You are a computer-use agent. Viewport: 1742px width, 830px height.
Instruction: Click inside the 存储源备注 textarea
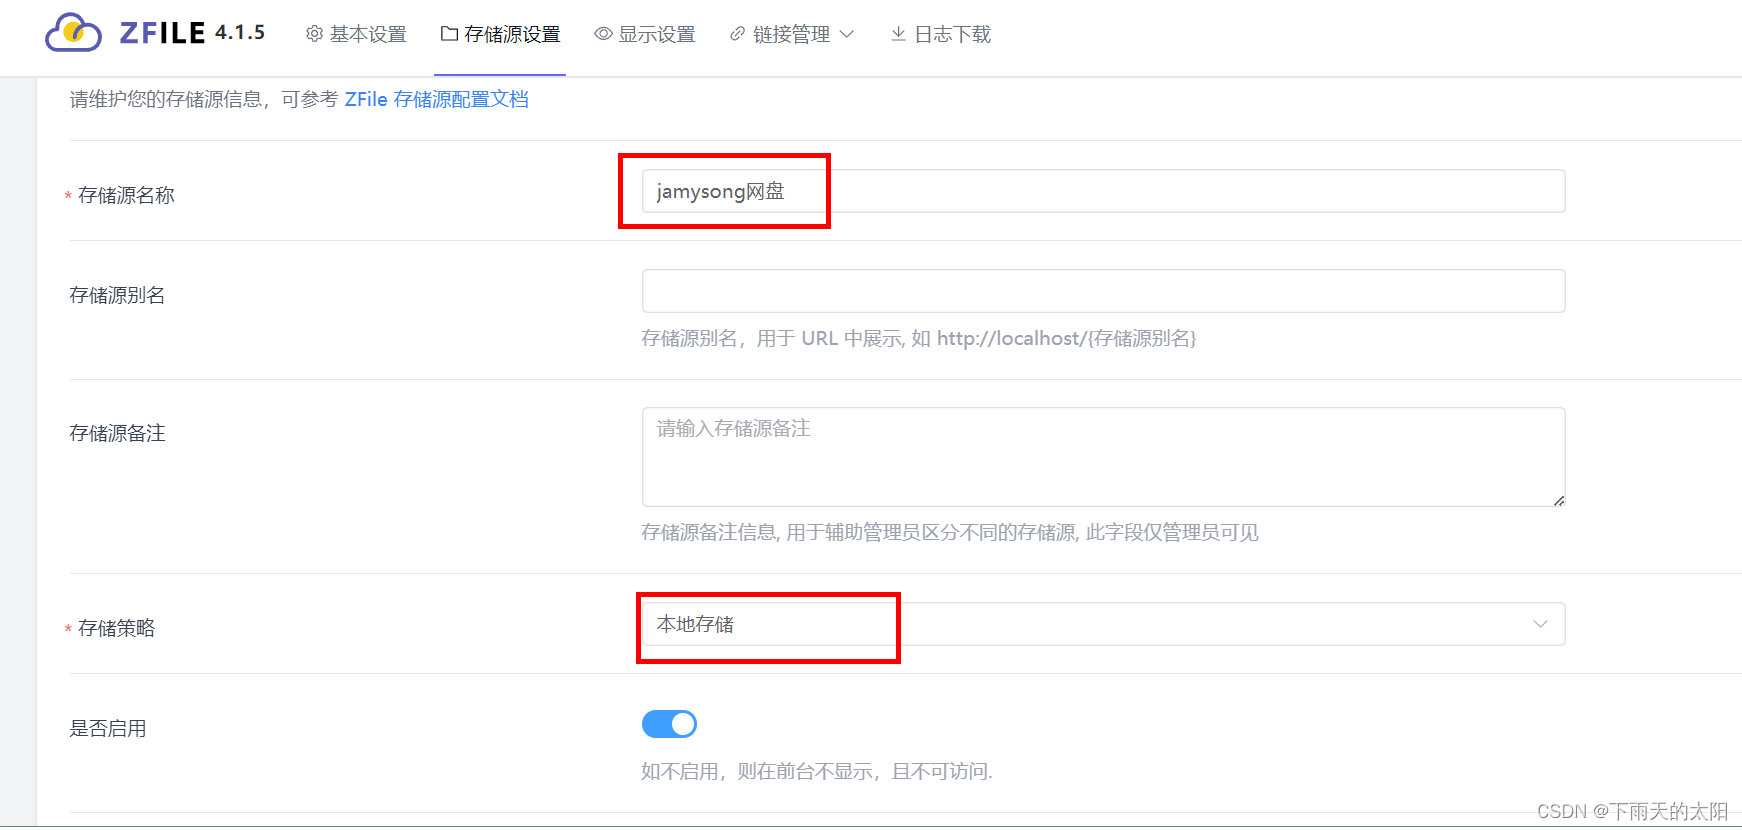pos(1103,457)
